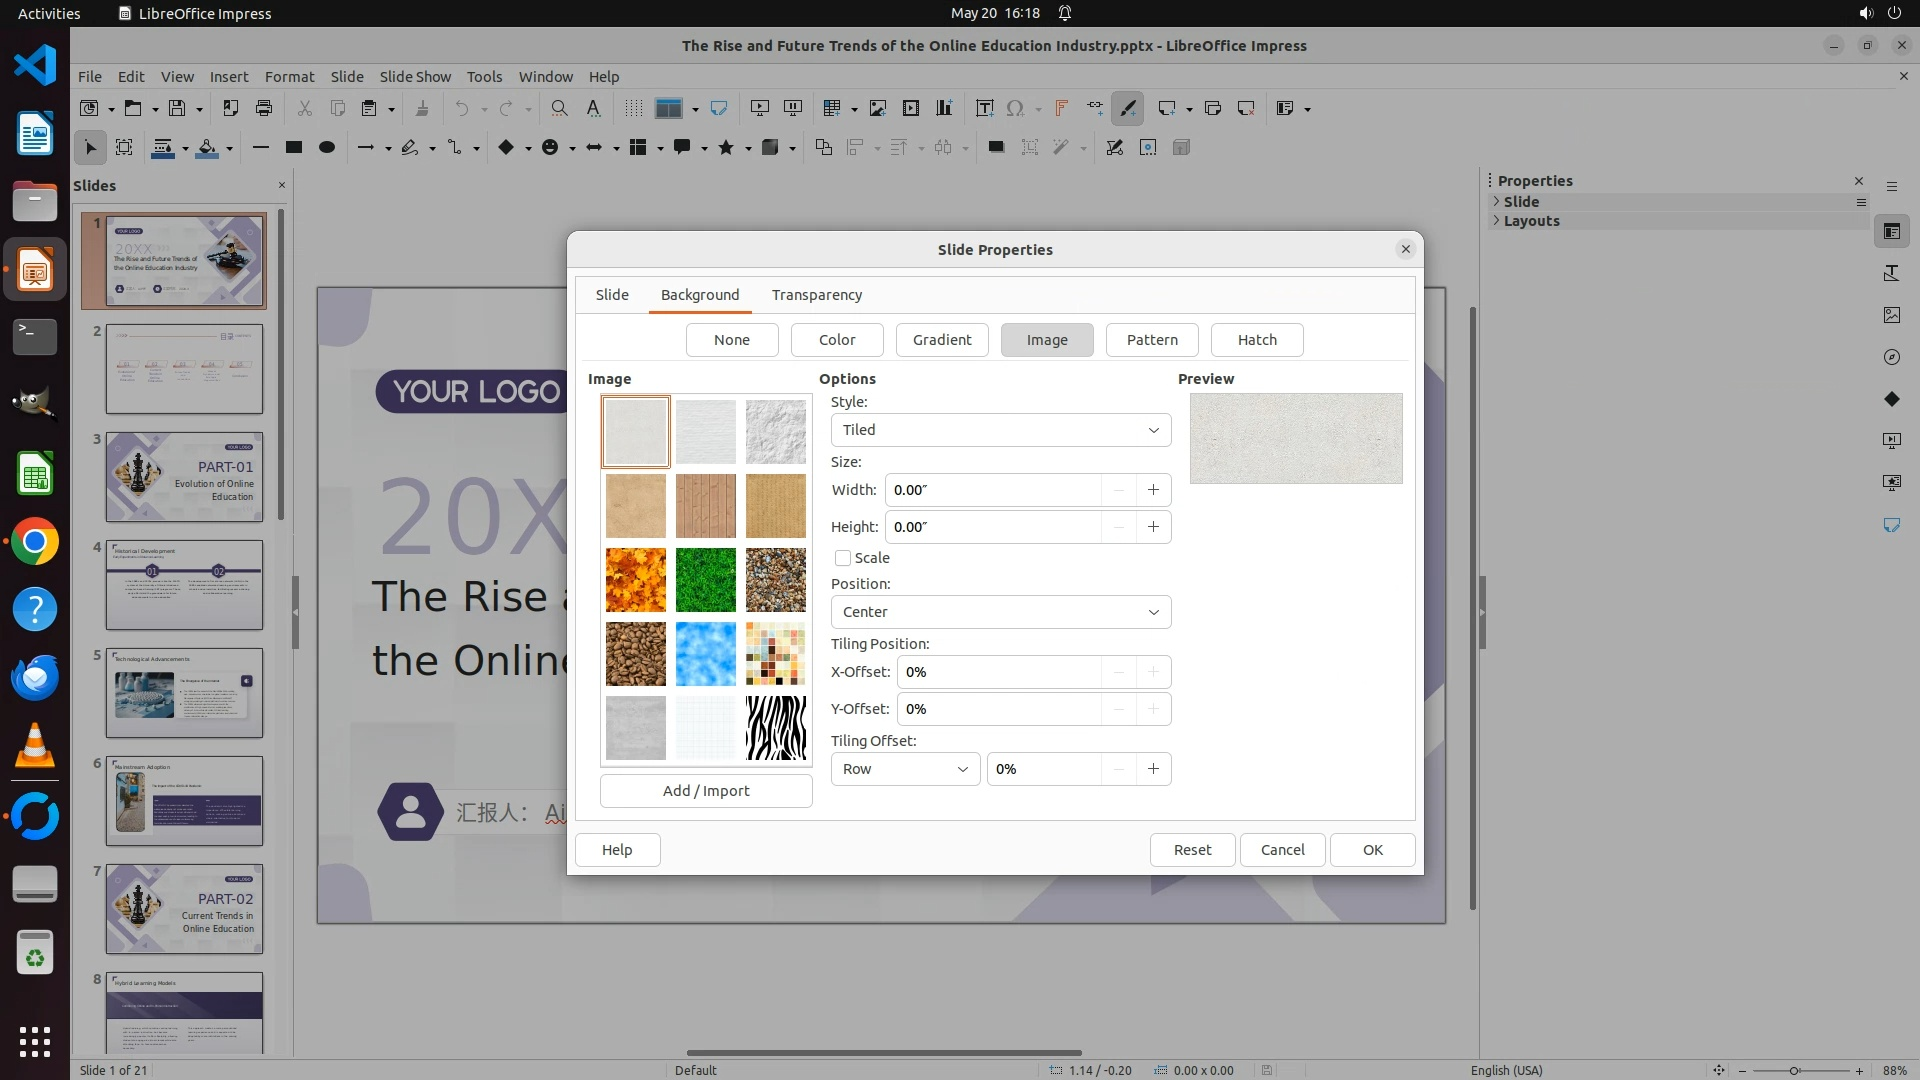Open the Navigator sidebar panel icon

click(1891, 357)
